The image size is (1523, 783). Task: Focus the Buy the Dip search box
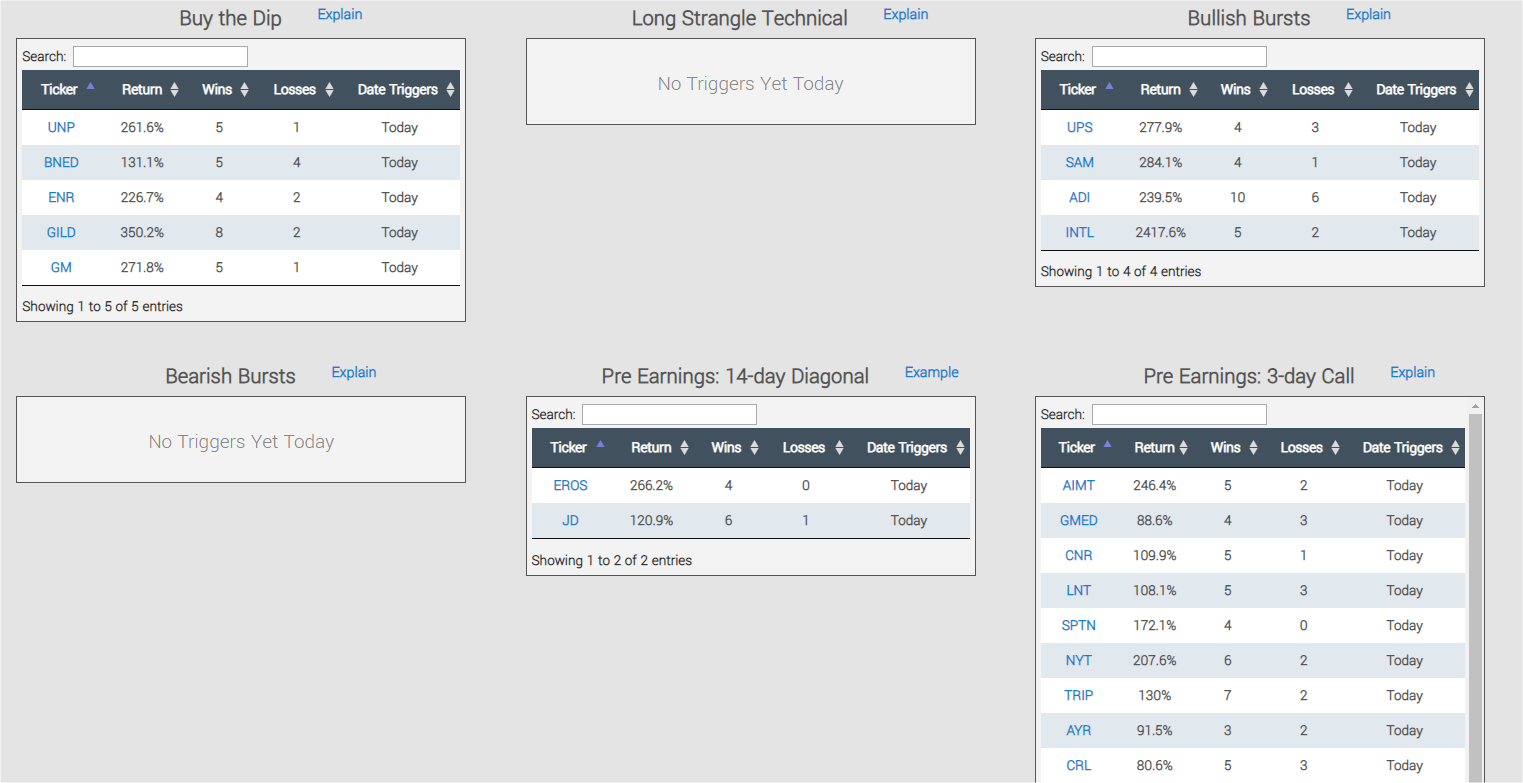coord(160,57)
